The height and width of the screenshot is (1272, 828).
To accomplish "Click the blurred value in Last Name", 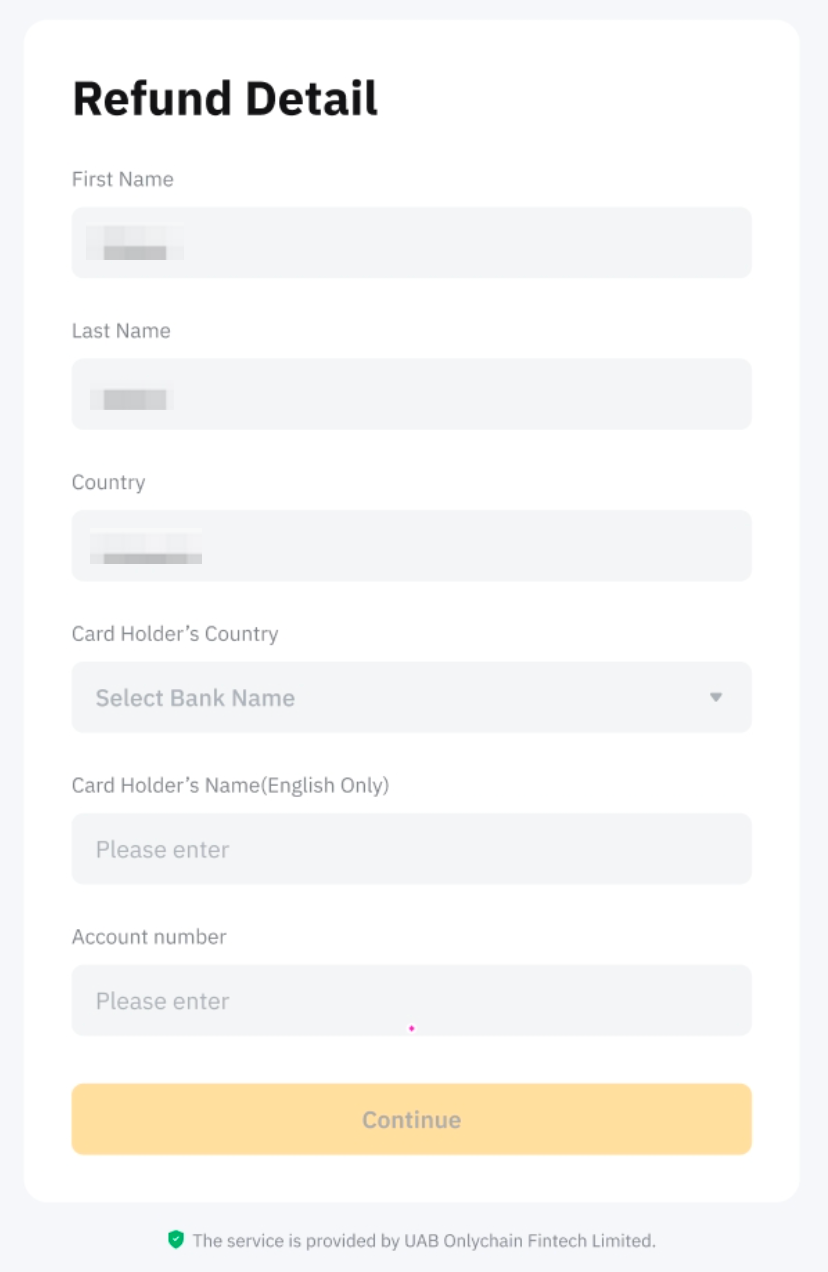I will [x=132, y=399].
